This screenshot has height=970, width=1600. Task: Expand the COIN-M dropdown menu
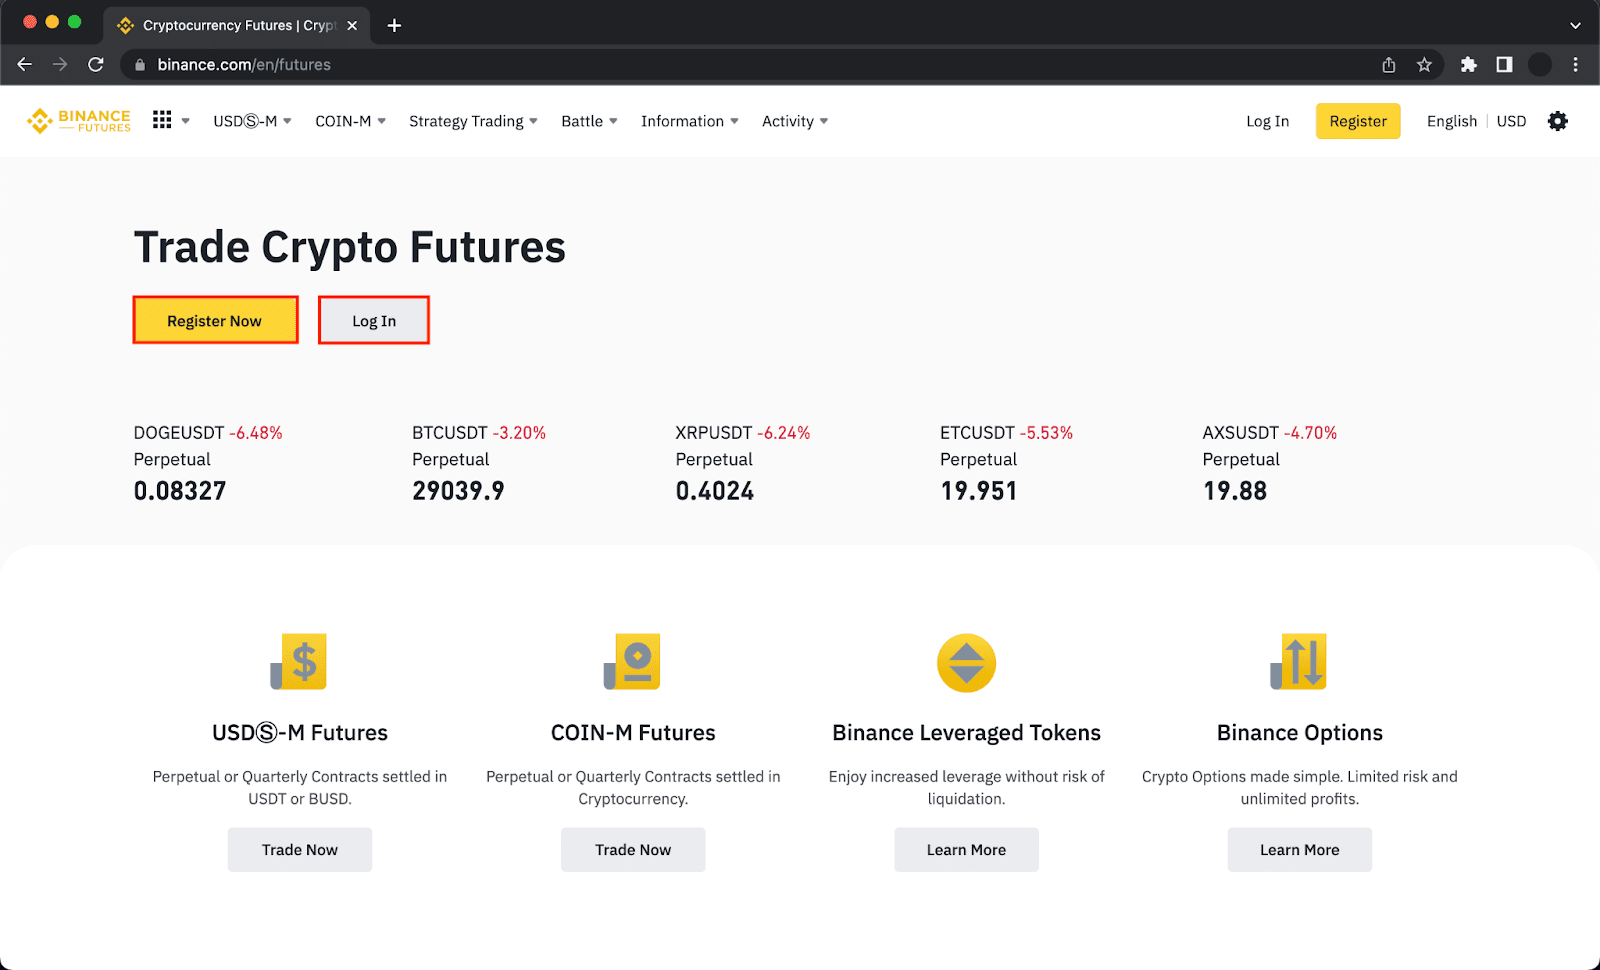click(x=350, y=121)
